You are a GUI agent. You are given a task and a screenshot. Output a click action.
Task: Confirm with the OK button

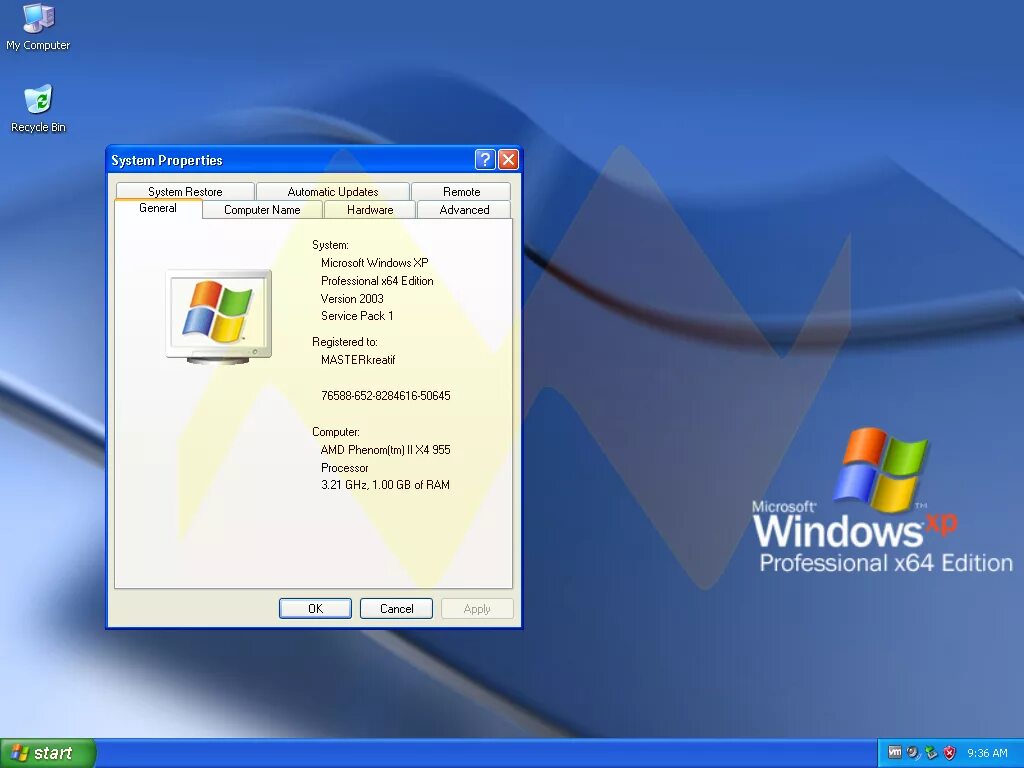(x=315, y=609)
